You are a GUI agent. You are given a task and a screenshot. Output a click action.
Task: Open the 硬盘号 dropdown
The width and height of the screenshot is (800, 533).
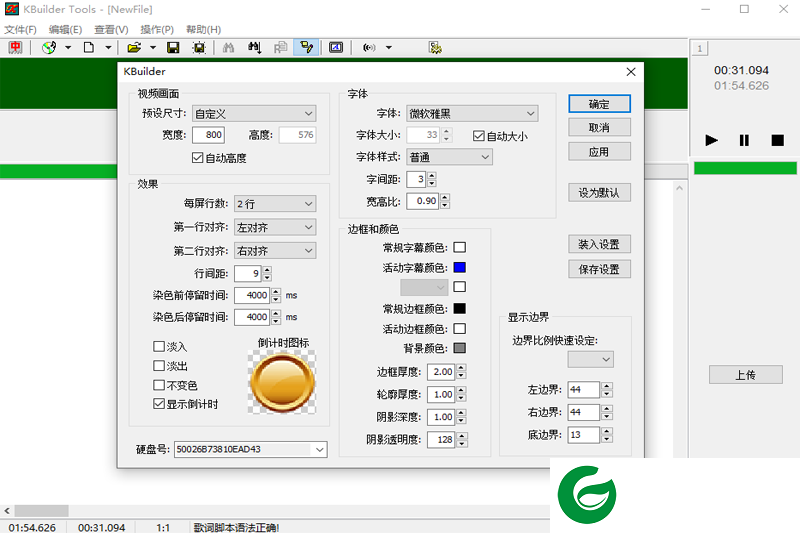pyautogui.click(x=251, y=449)
